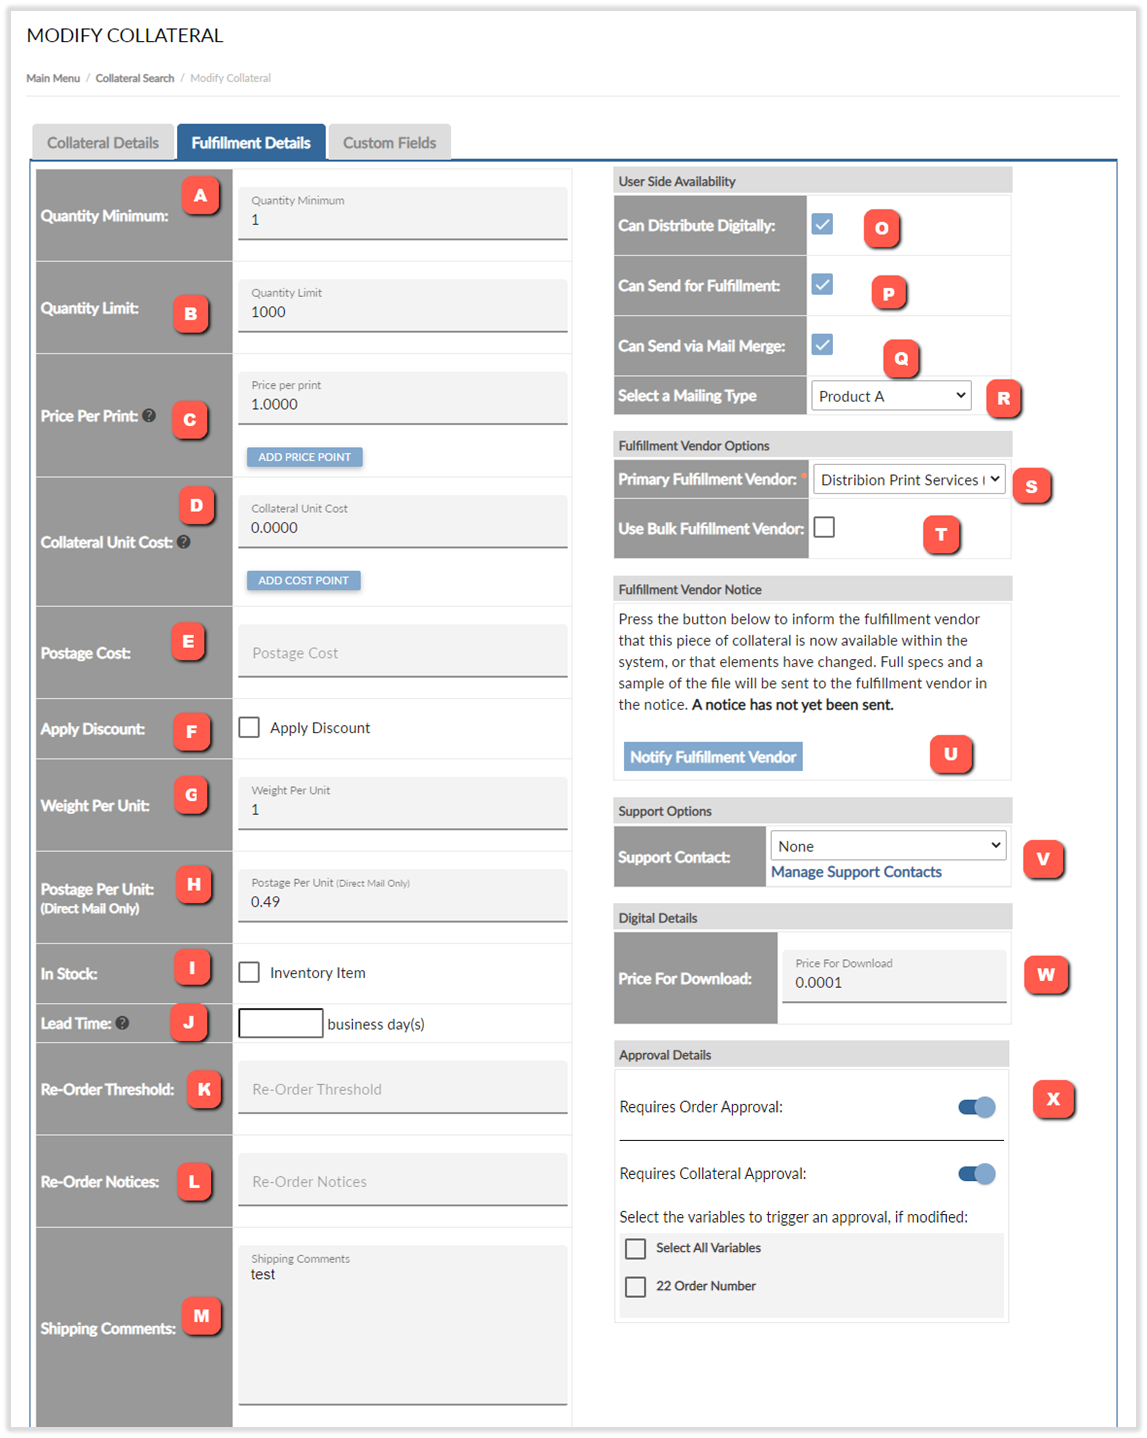Click the Price per print field
The image size is (1147, 1438).
(403, 398)
